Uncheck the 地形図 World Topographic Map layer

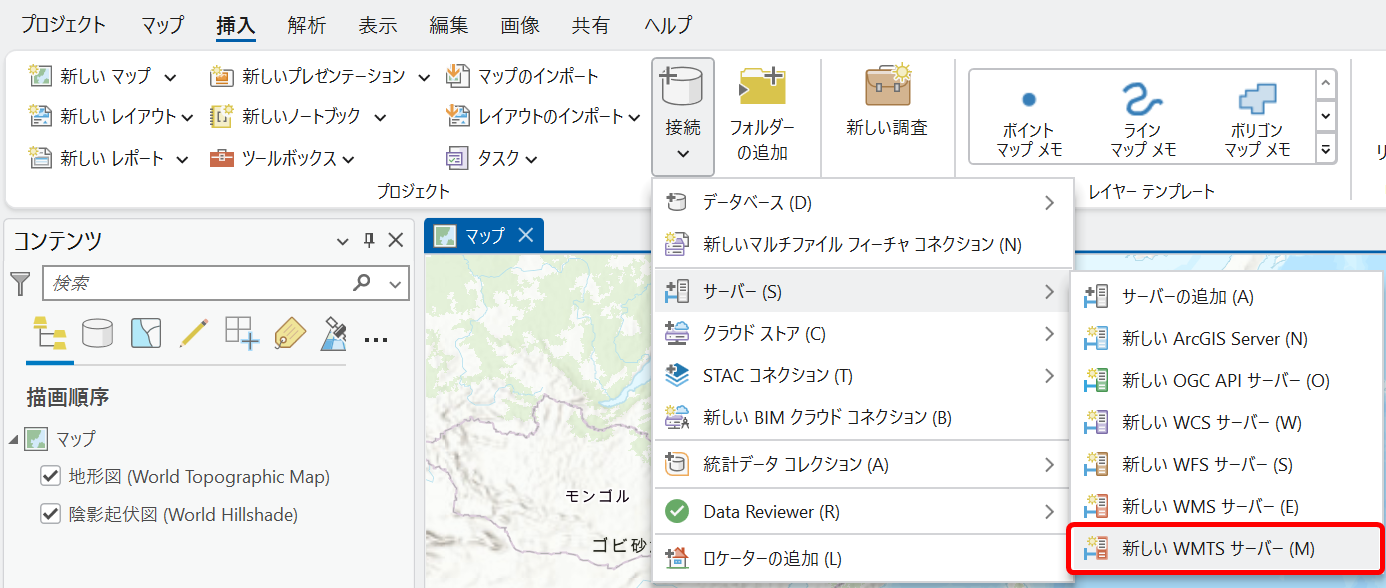point(50,476)
